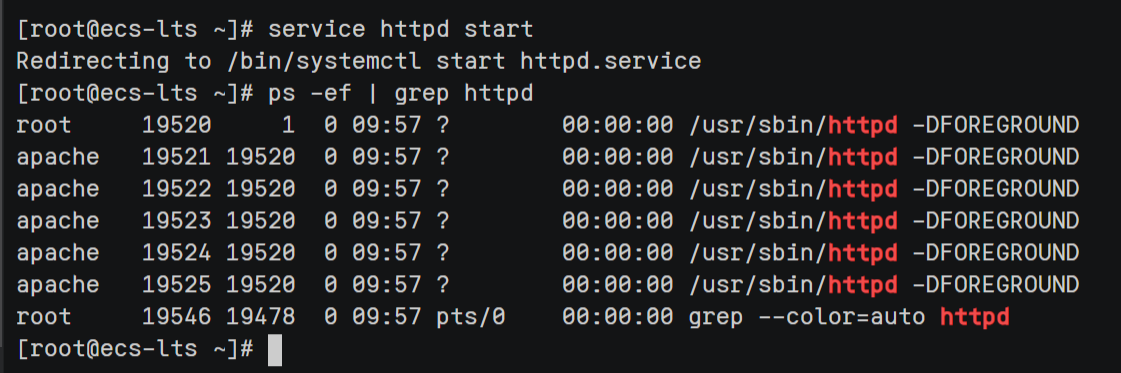Click 'grep --color=auto' command text
Image resolution: width=1121 pixels, height=373 pixels.
(807, 317)
